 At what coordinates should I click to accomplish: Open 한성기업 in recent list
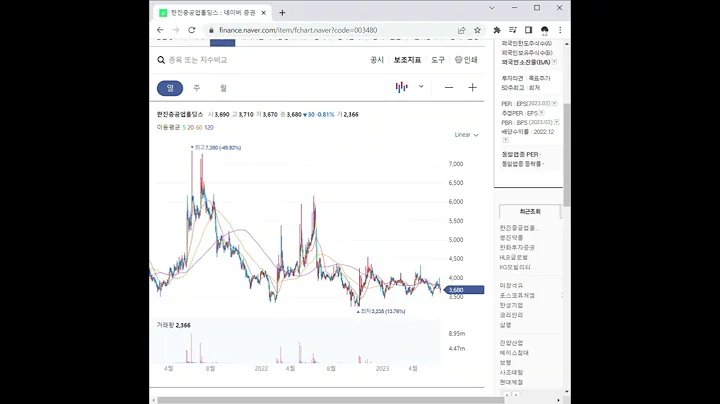[x=512, y=305]
